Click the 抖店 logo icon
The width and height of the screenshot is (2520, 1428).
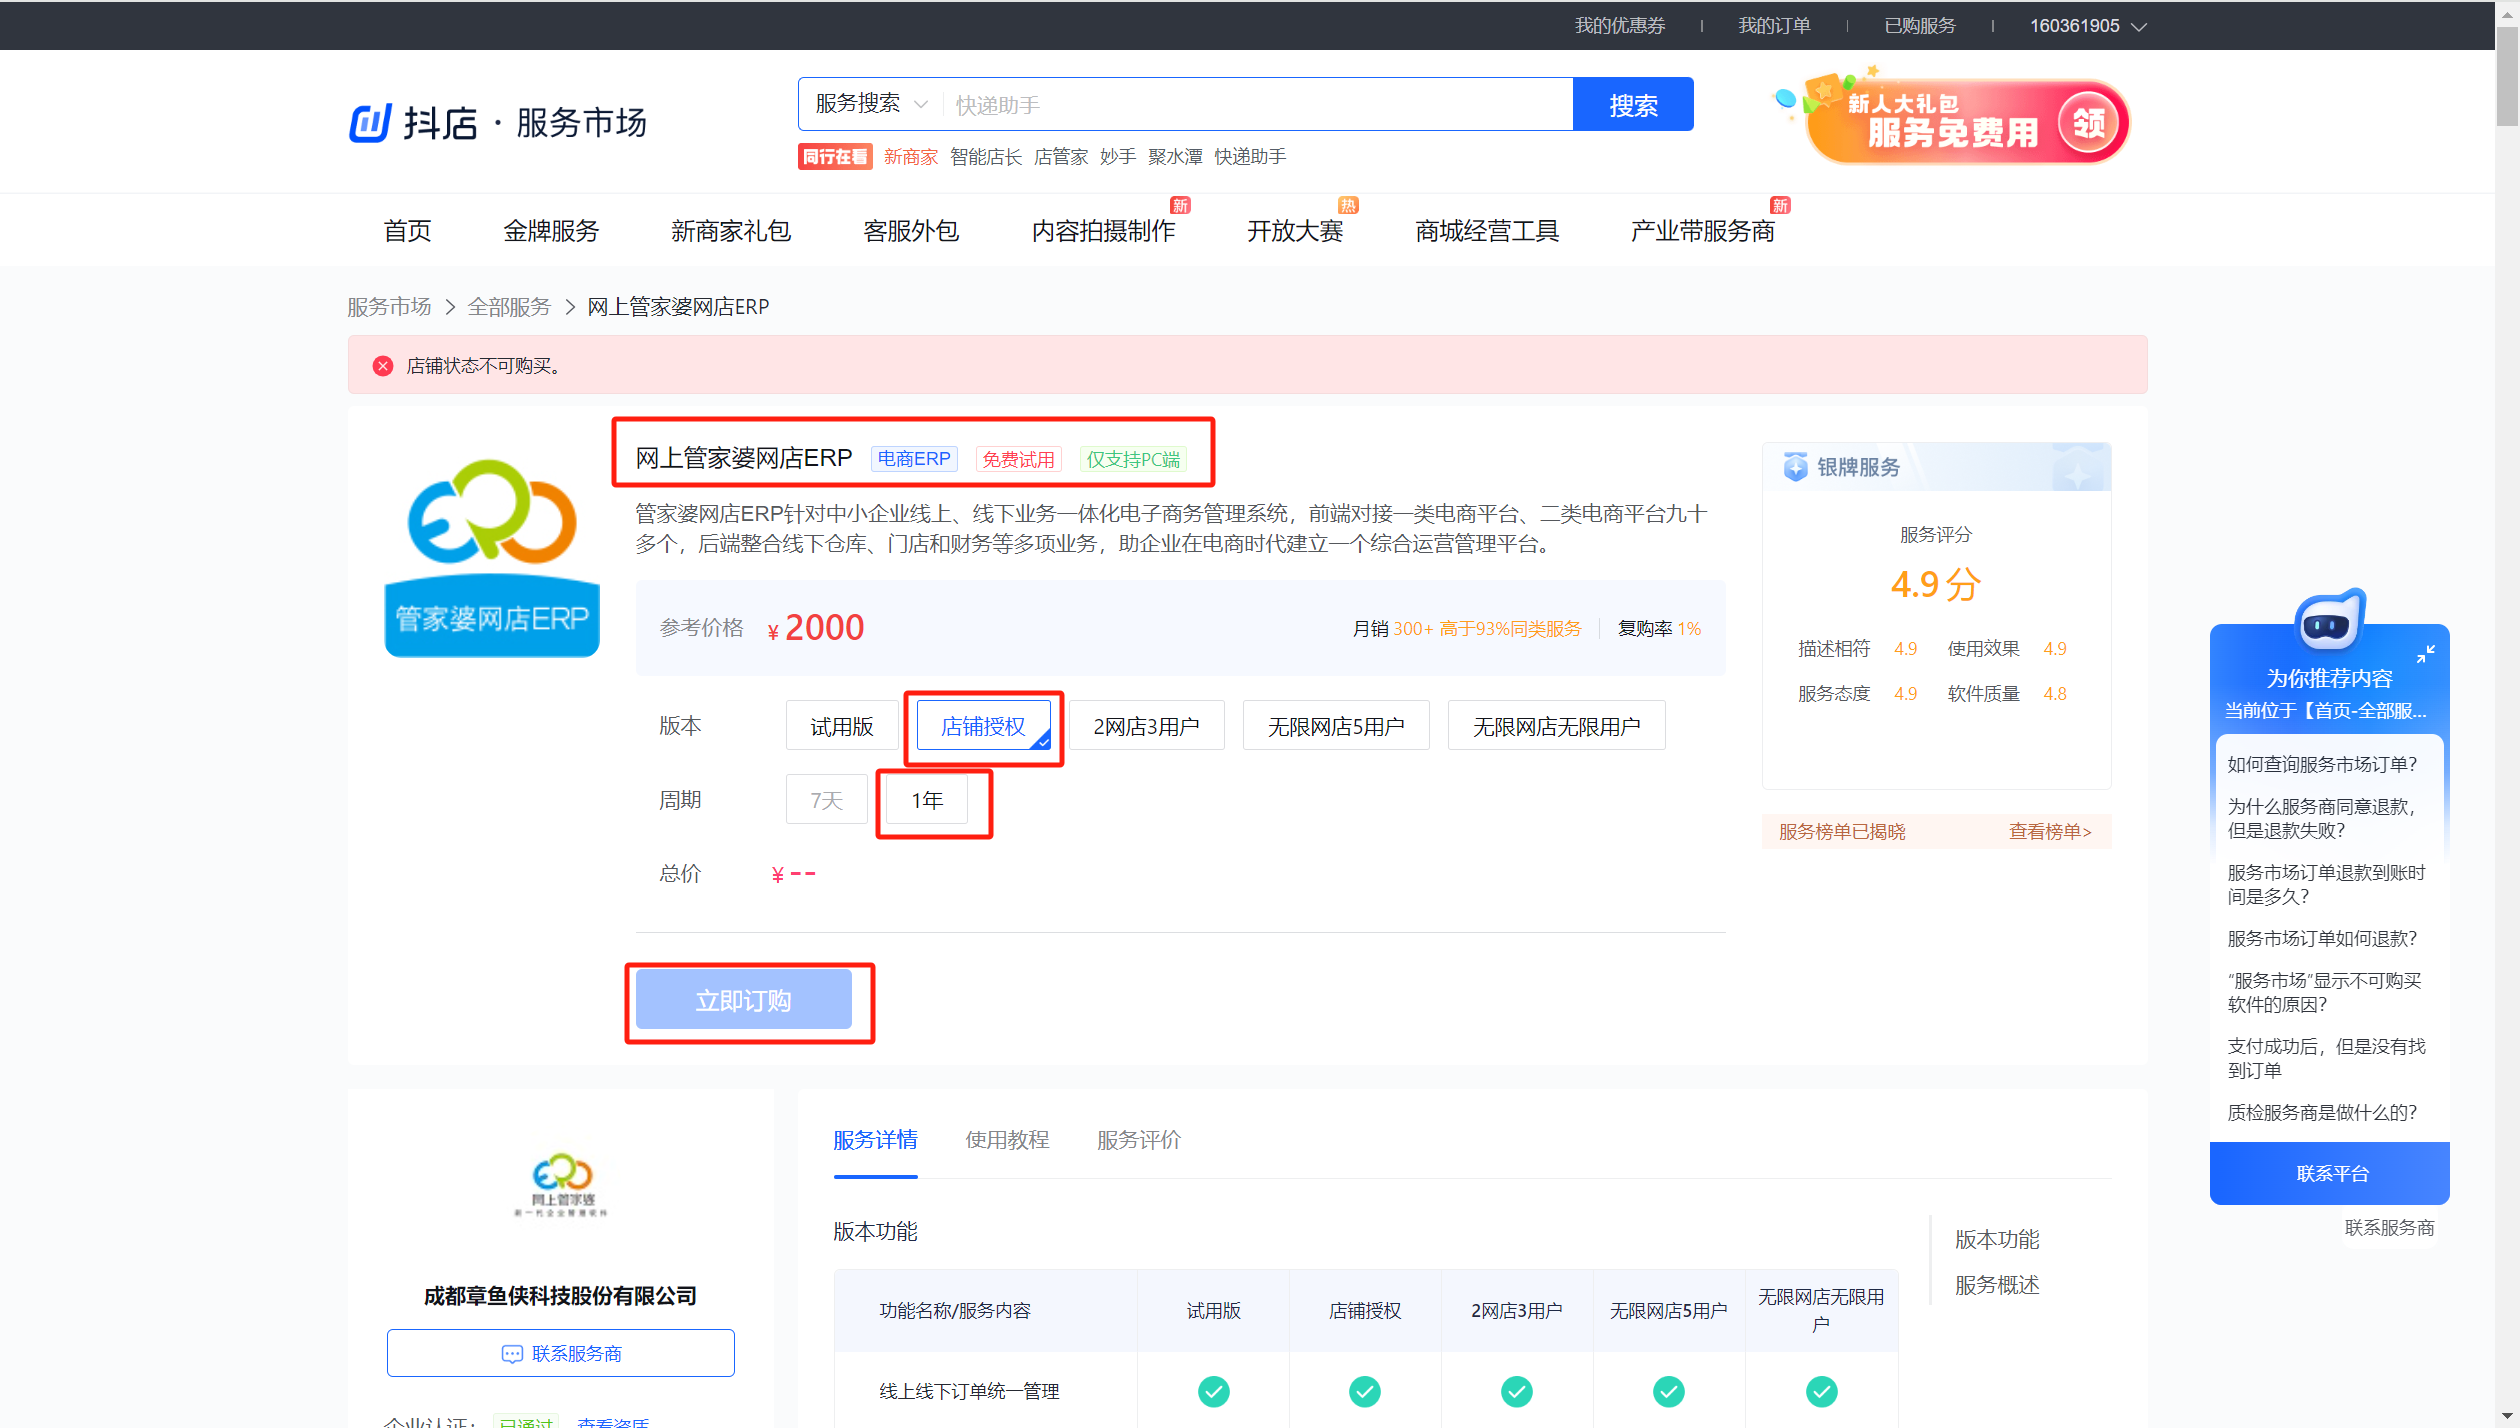pos(370,123)
